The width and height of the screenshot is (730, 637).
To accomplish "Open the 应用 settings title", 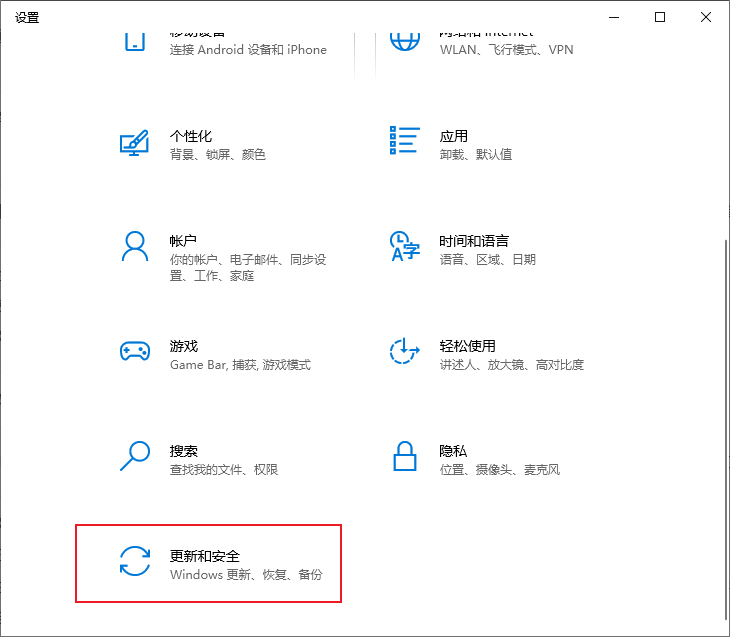I will [453, 136].
